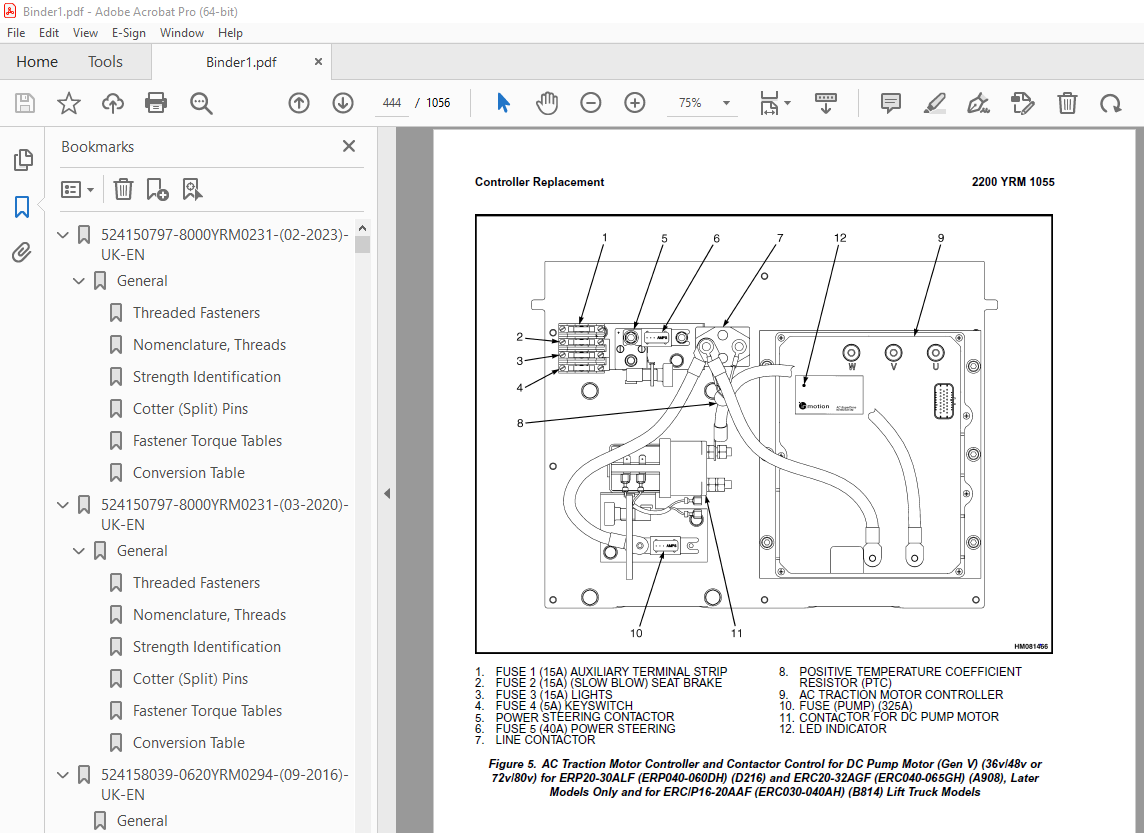
Task: Delete page using the toolbar trash icon
Action: point(1067,103)
